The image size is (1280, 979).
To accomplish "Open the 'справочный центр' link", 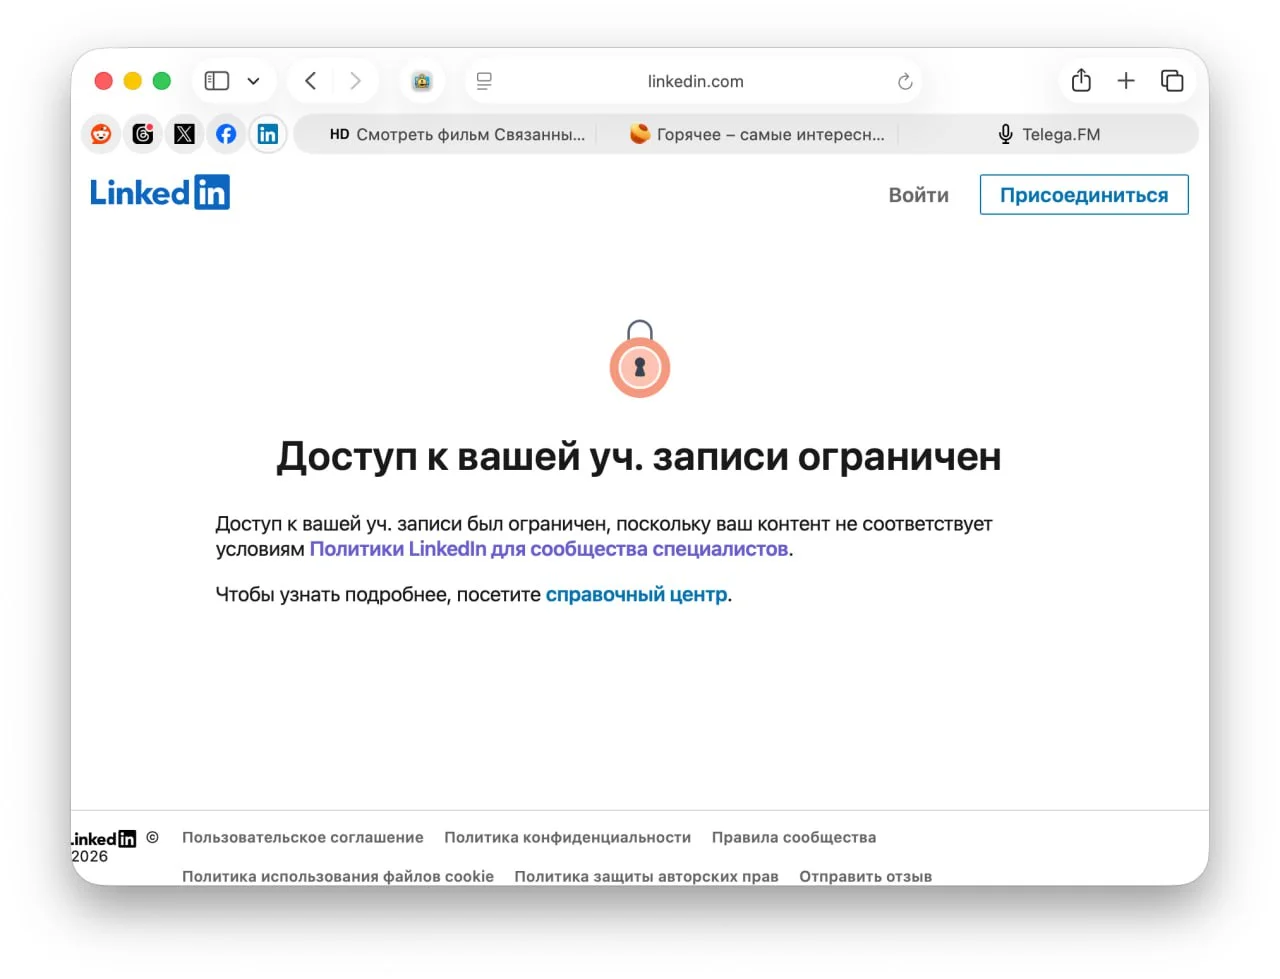I will click(x=636, y=595).
